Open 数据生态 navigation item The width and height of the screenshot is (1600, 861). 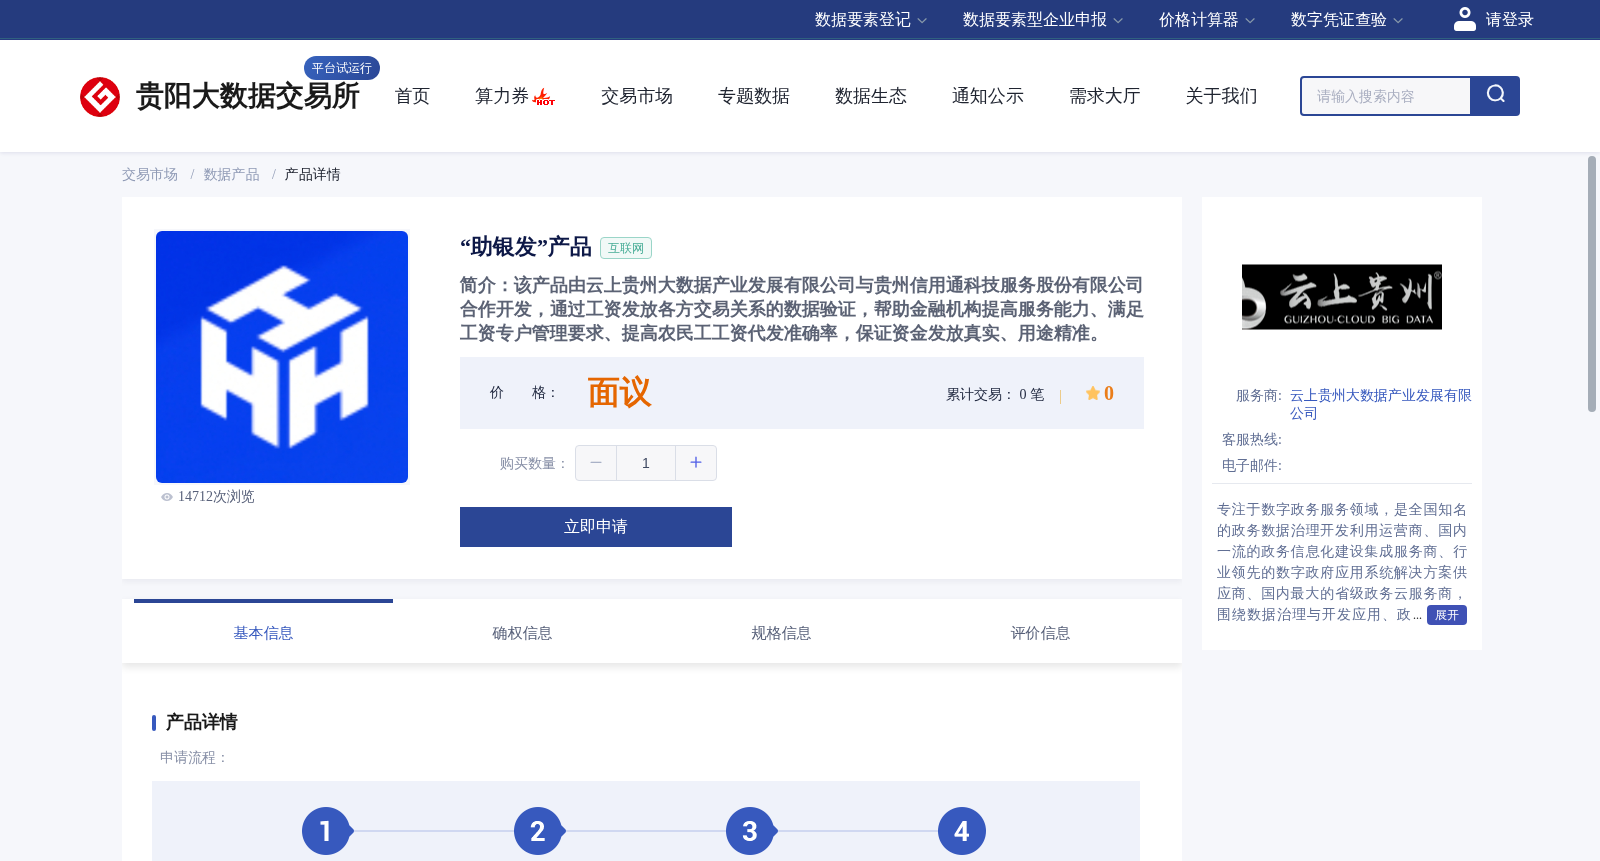tap(870, 96)
